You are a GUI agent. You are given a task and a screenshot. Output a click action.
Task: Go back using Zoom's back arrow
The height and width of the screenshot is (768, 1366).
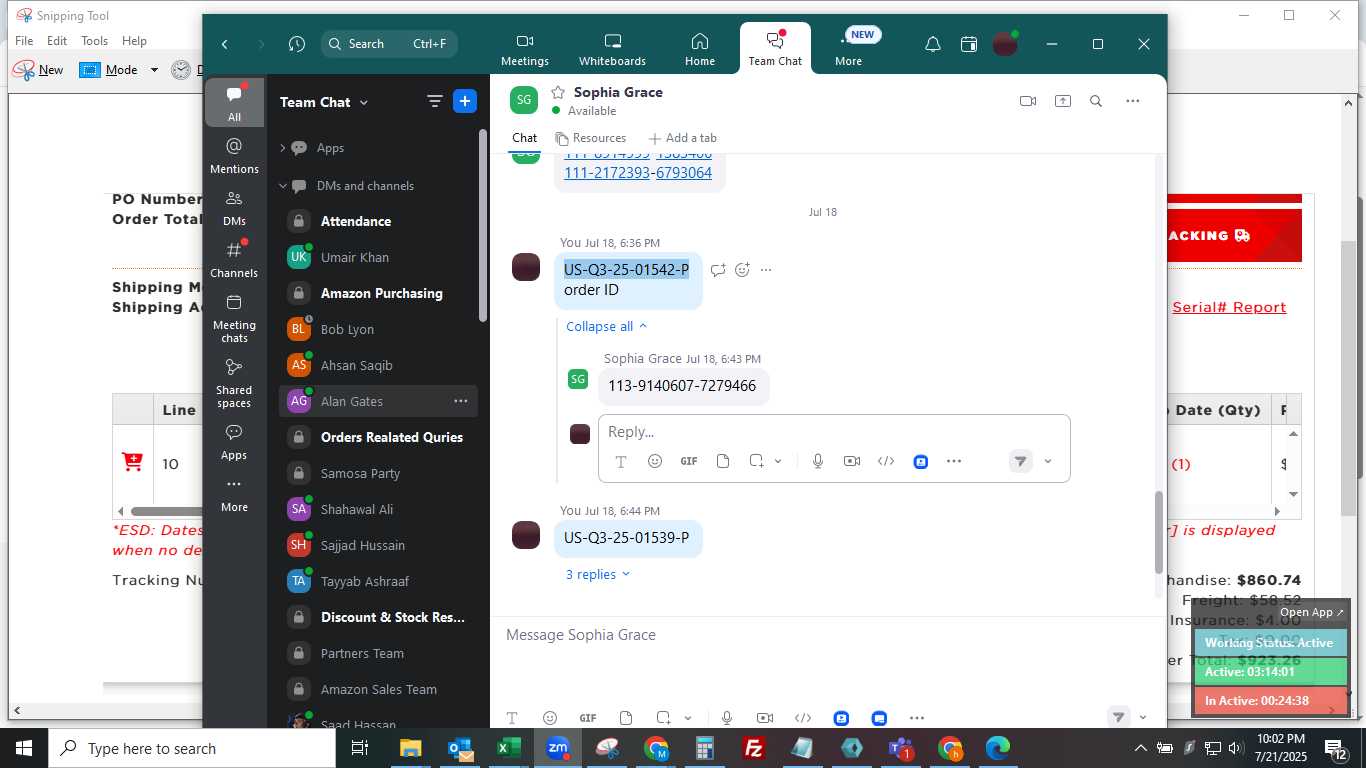tap(225, 44)
